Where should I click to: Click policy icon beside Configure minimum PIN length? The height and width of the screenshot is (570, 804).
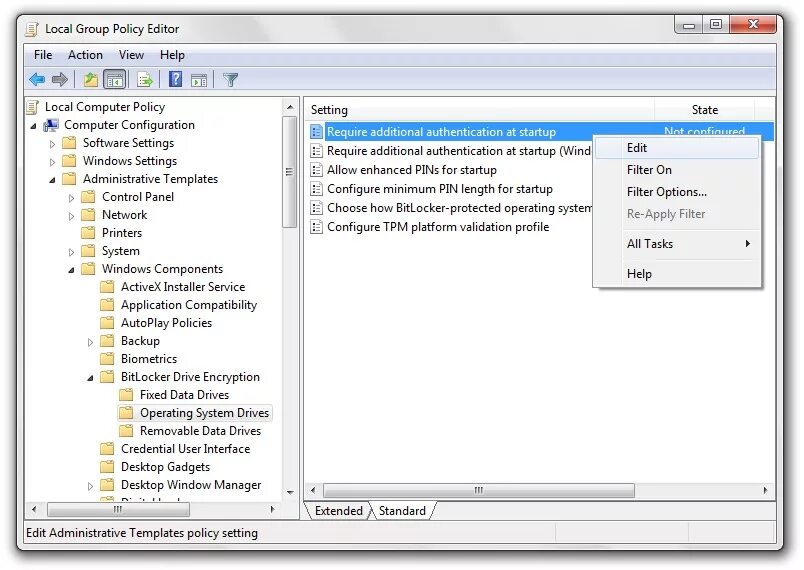[316, 189]
